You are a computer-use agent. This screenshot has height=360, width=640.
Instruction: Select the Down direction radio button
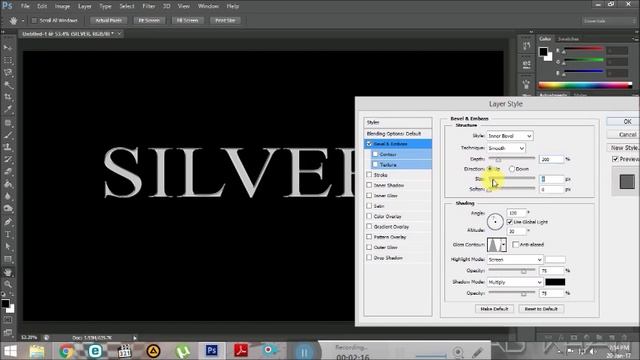click(511, 169)
